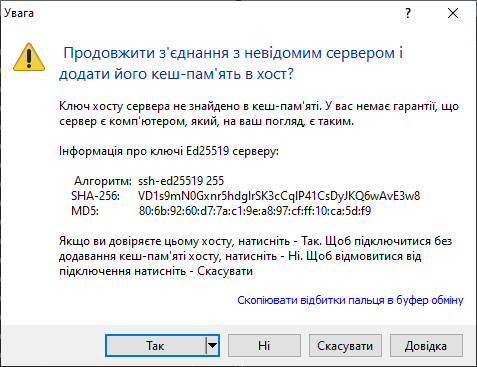Click the Скопіювати відбитки пальця в буфер обміну link
This screenshot has width=477, height=367.
point(350,300)
